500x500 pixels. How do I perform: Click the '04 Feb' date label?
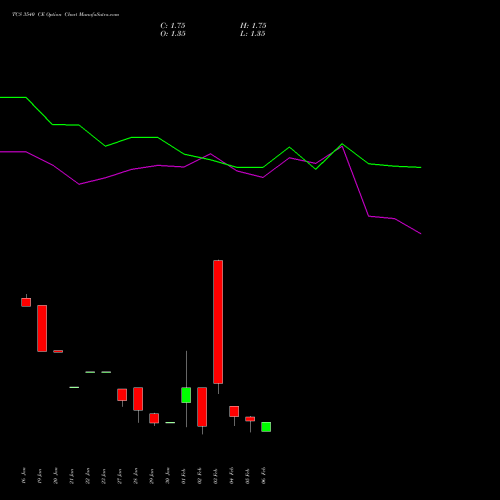(232, 475)
